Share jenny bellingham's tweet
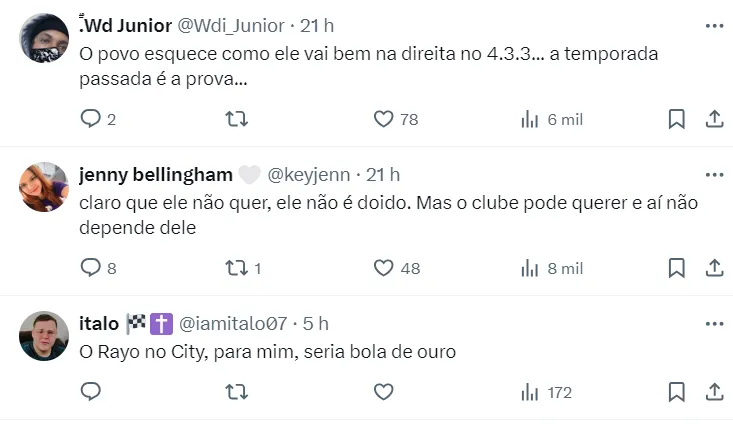This screenshot has width=733, height=433. pyautogui.click(x=714, y=268)
